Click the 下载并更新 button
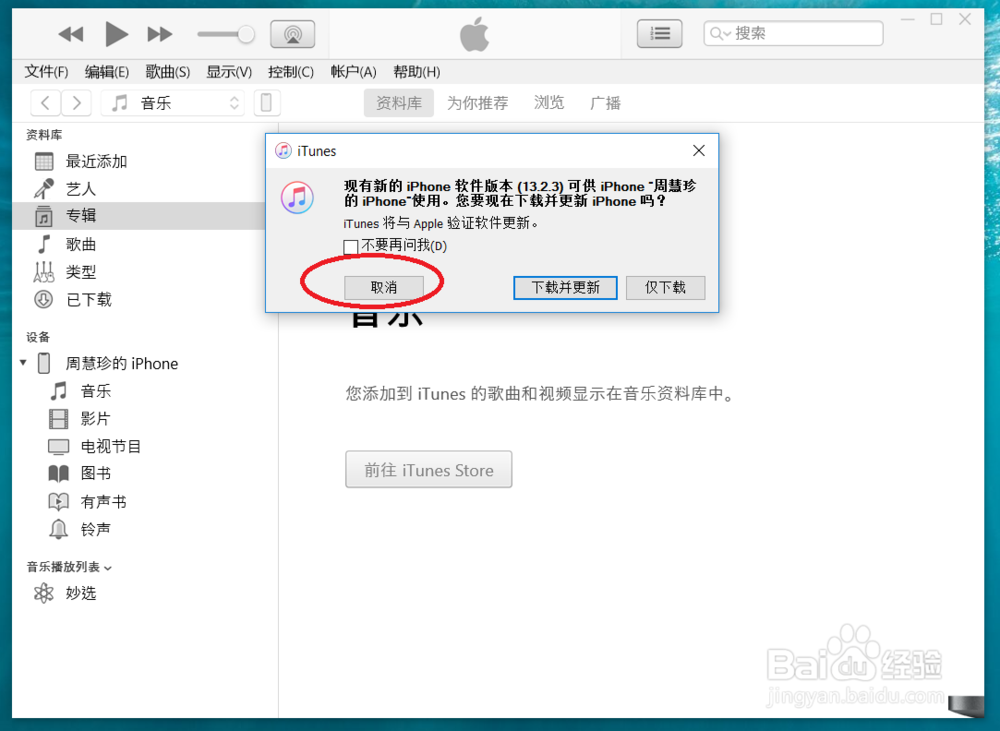Viewport: 1000px width, 731px height. click(566, 287)
